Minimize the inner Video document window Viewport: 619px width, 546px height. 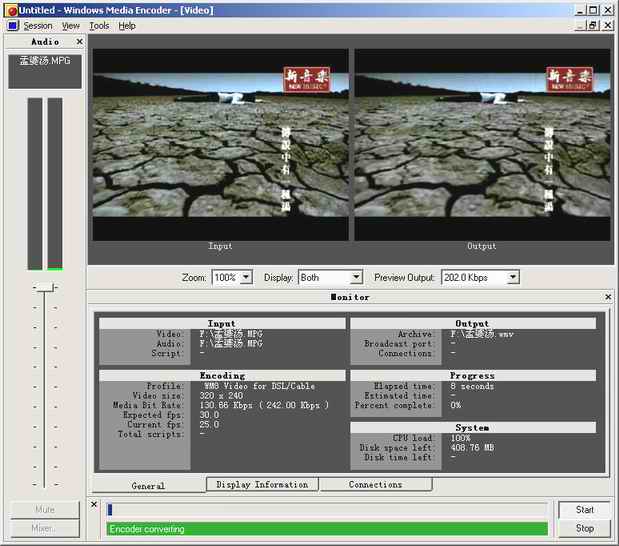pyautogui.click(x=579, y=25)
